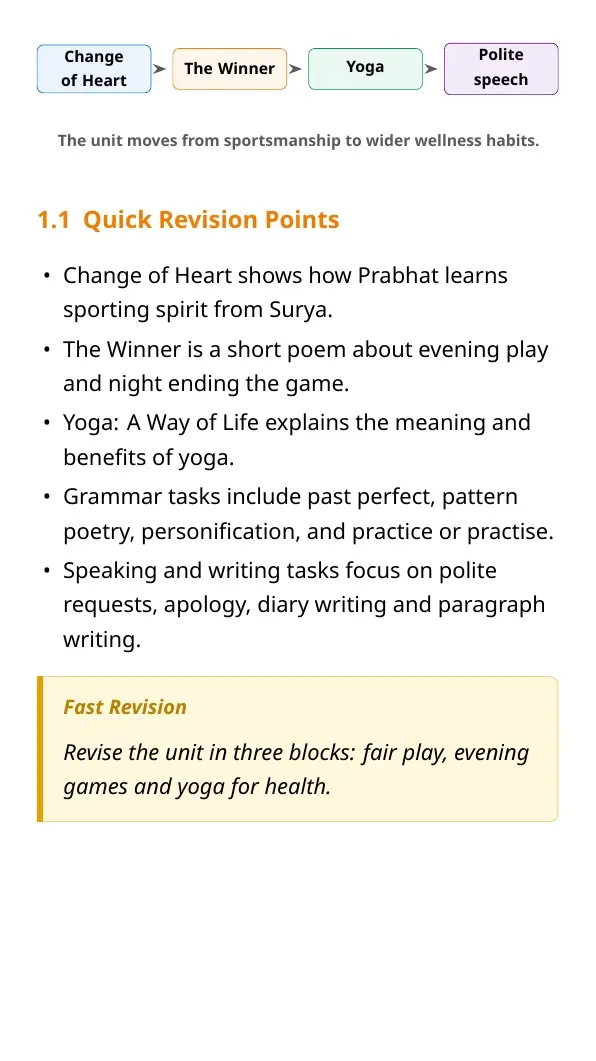
Task: Select the purple Polite speech box
Action: [501, 68]
